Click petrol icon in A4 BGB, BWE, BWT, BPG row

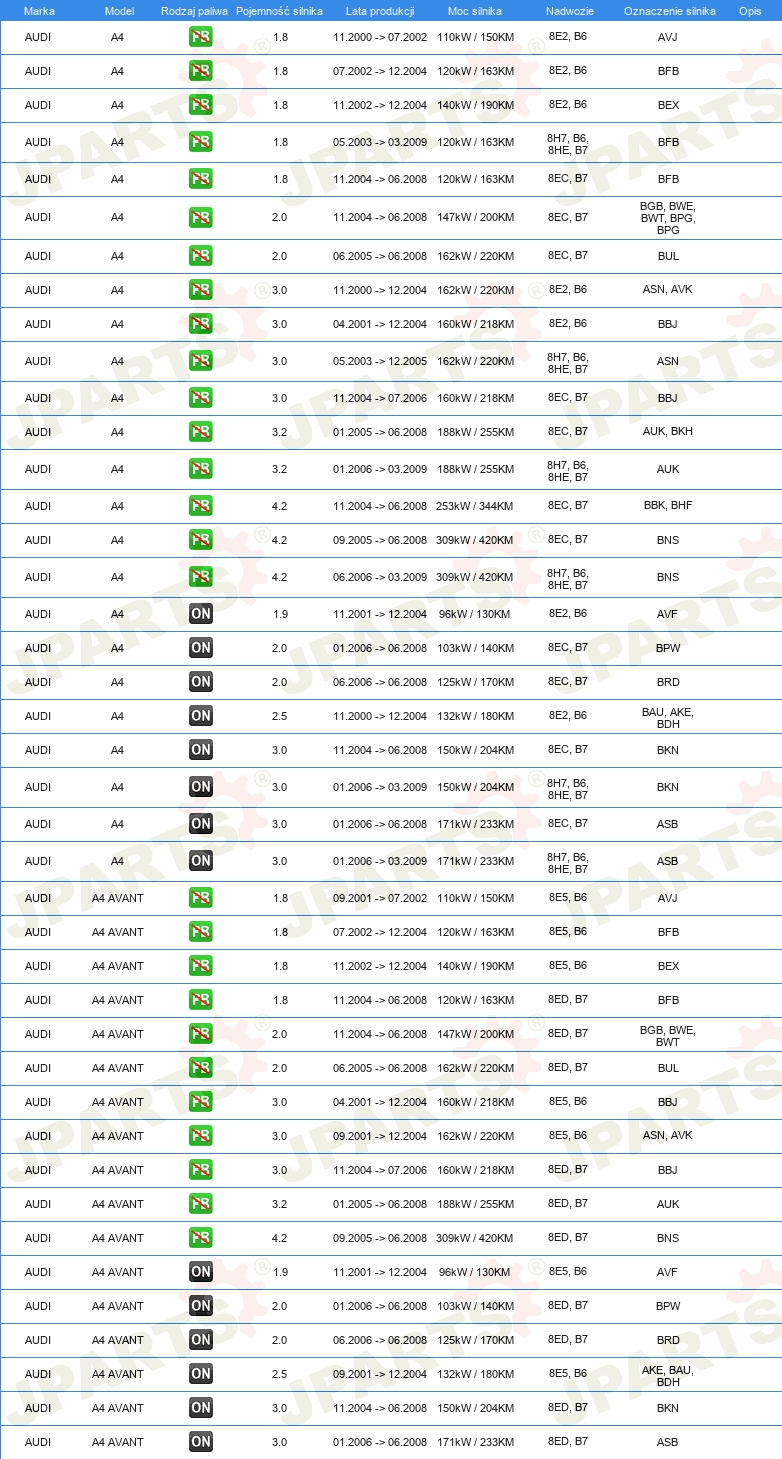[201, 217]
